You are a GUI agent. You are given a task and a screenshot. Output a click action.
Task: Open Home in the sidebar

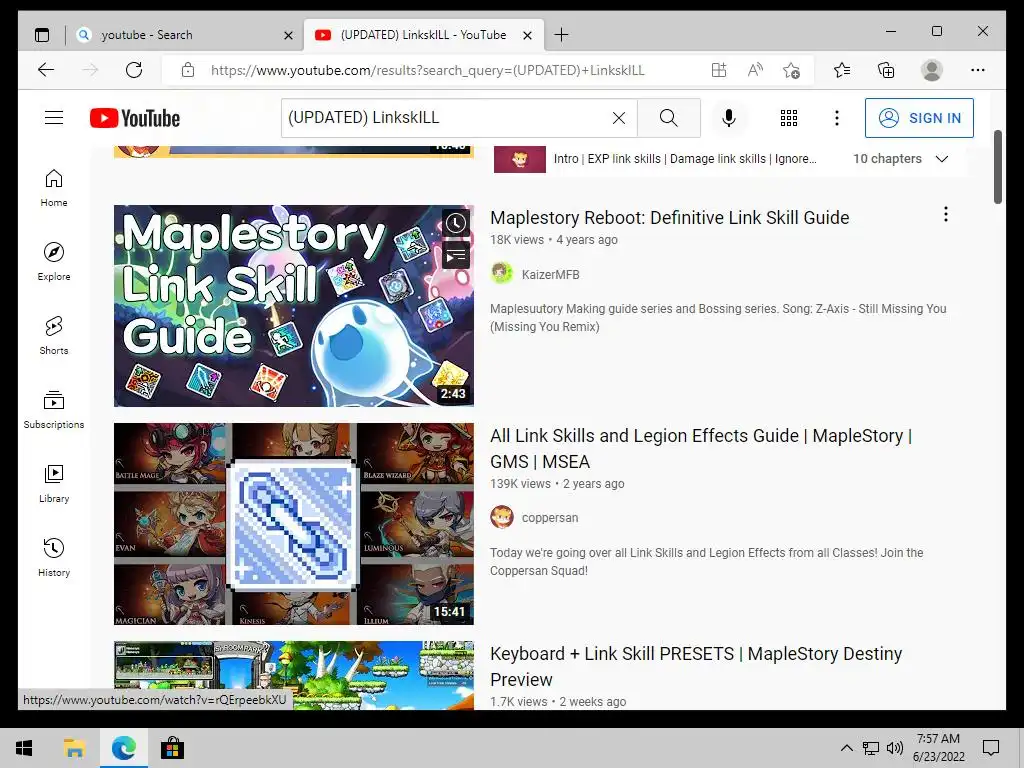click(54, 188)
